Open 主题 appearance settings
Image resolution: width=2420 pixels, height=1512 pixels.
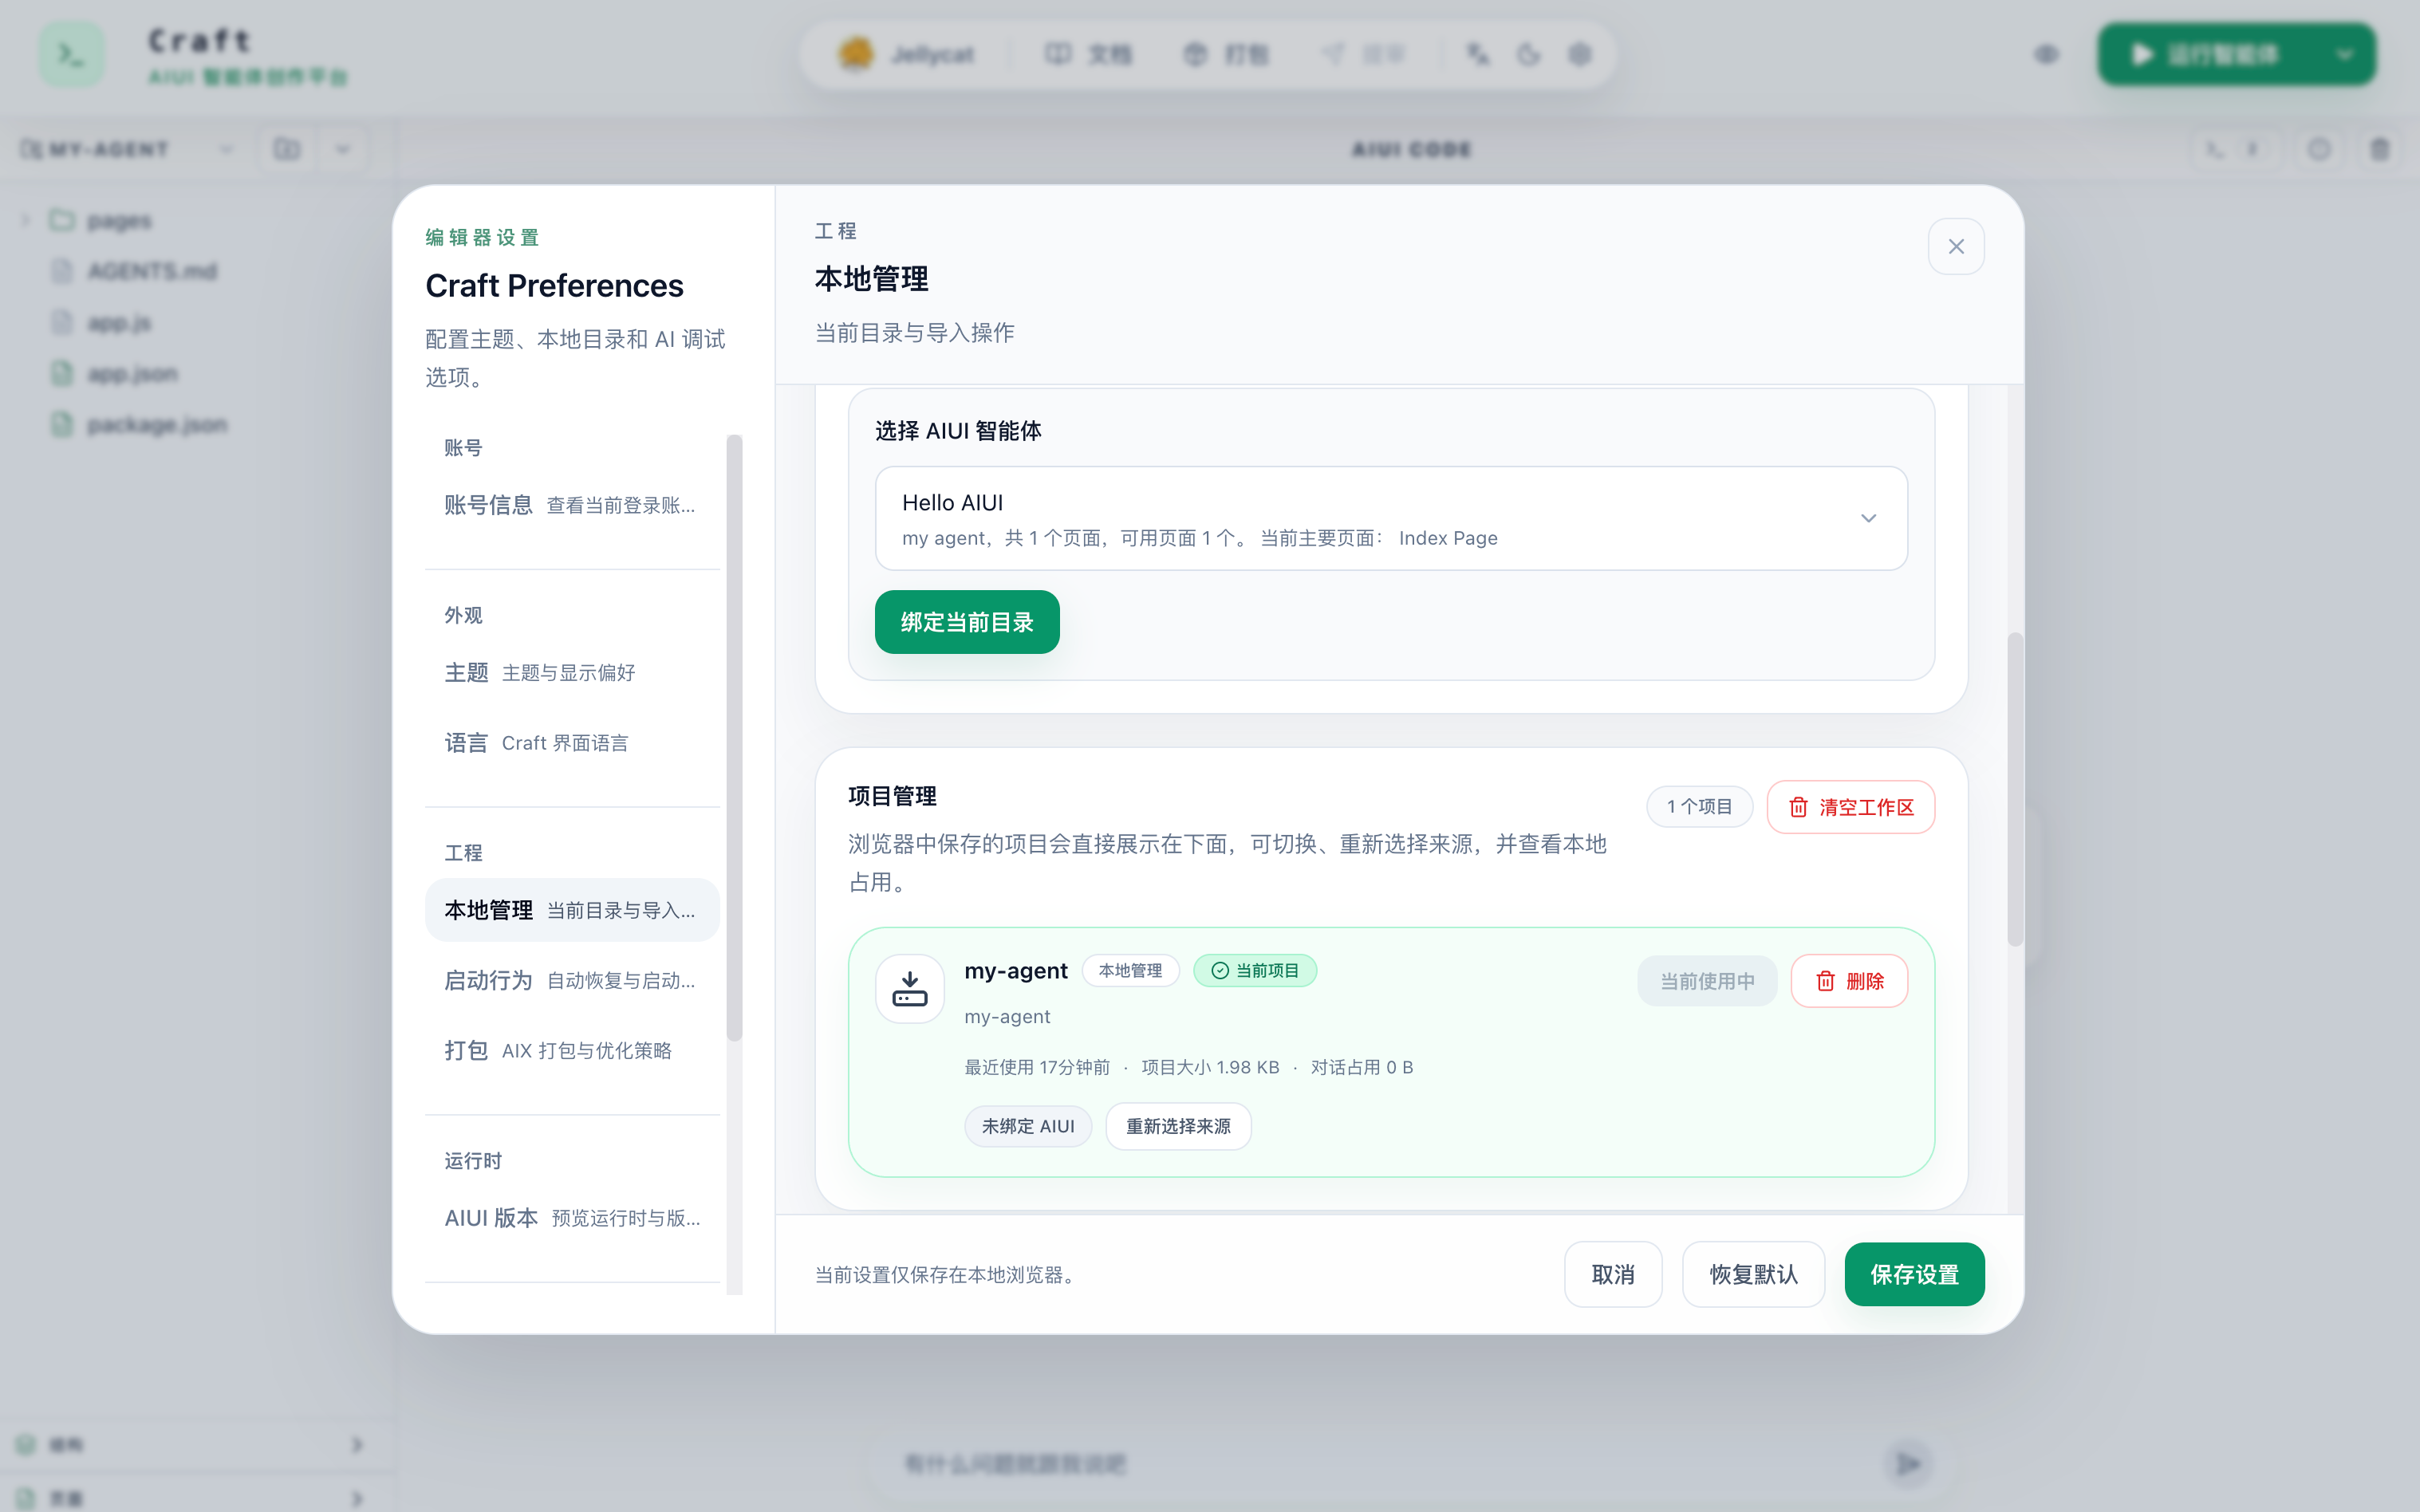571,673
